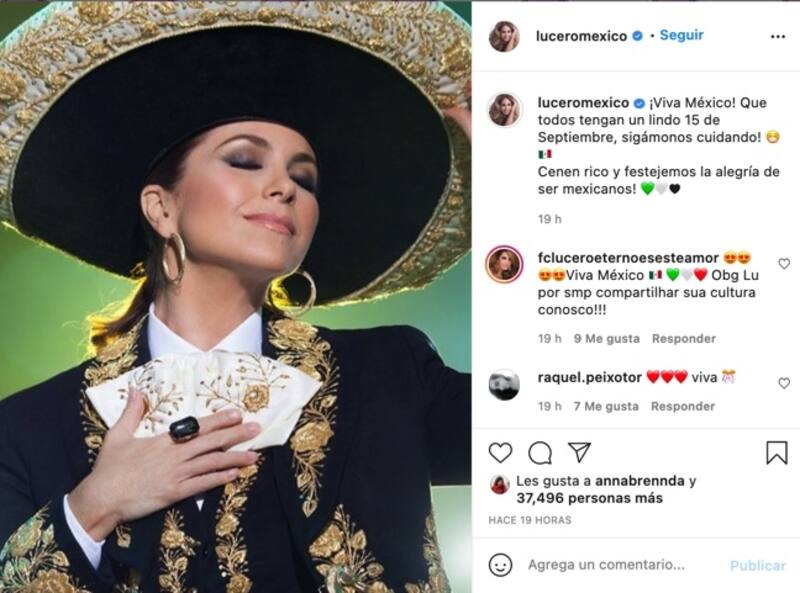
Task: Save post with bookmark icon
Action: 777,453
